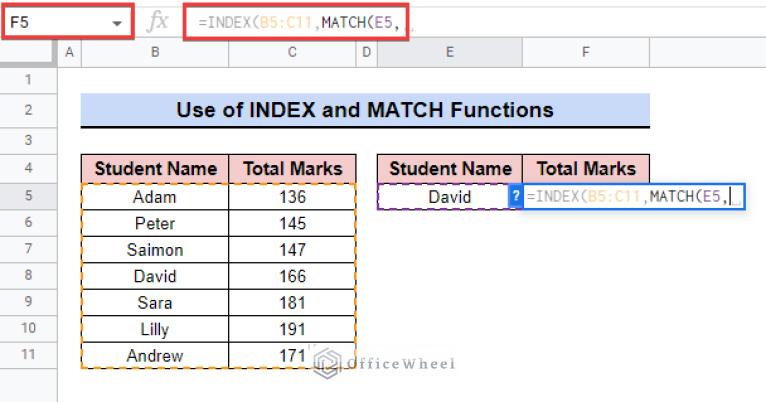Viewport: 766px width, 402px height.
Task: Click the select-all corner box
Action: (x=28, y=52)
